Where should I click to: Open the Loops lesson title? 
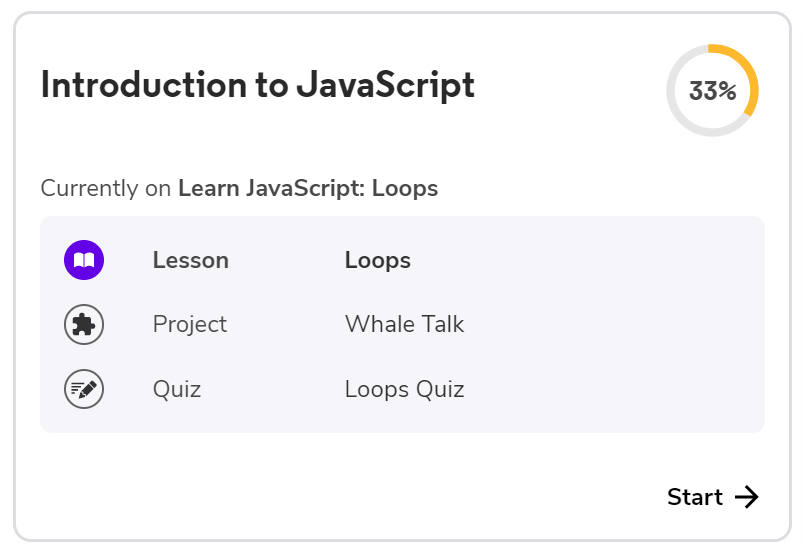click(378, 261)
